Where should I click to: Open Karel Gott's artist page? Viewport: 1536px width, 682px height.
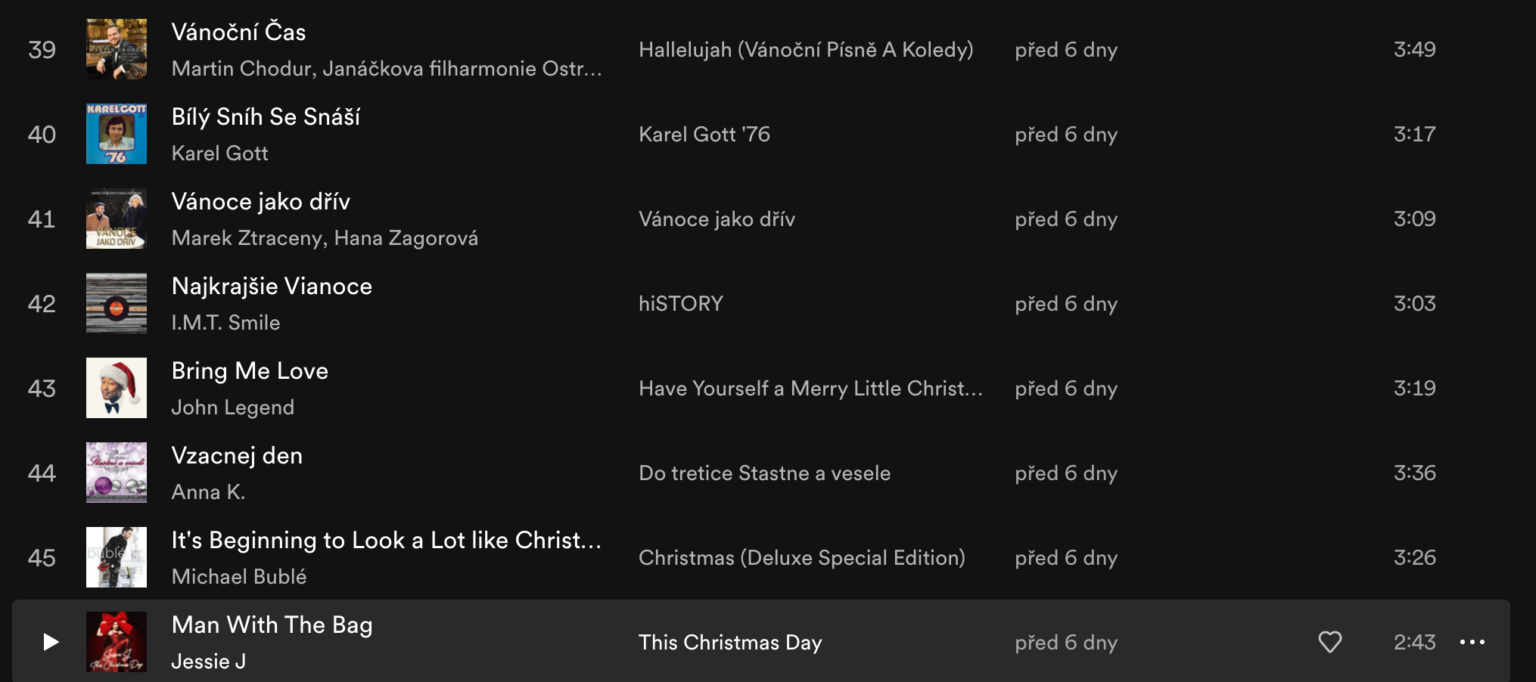[219, 153]
